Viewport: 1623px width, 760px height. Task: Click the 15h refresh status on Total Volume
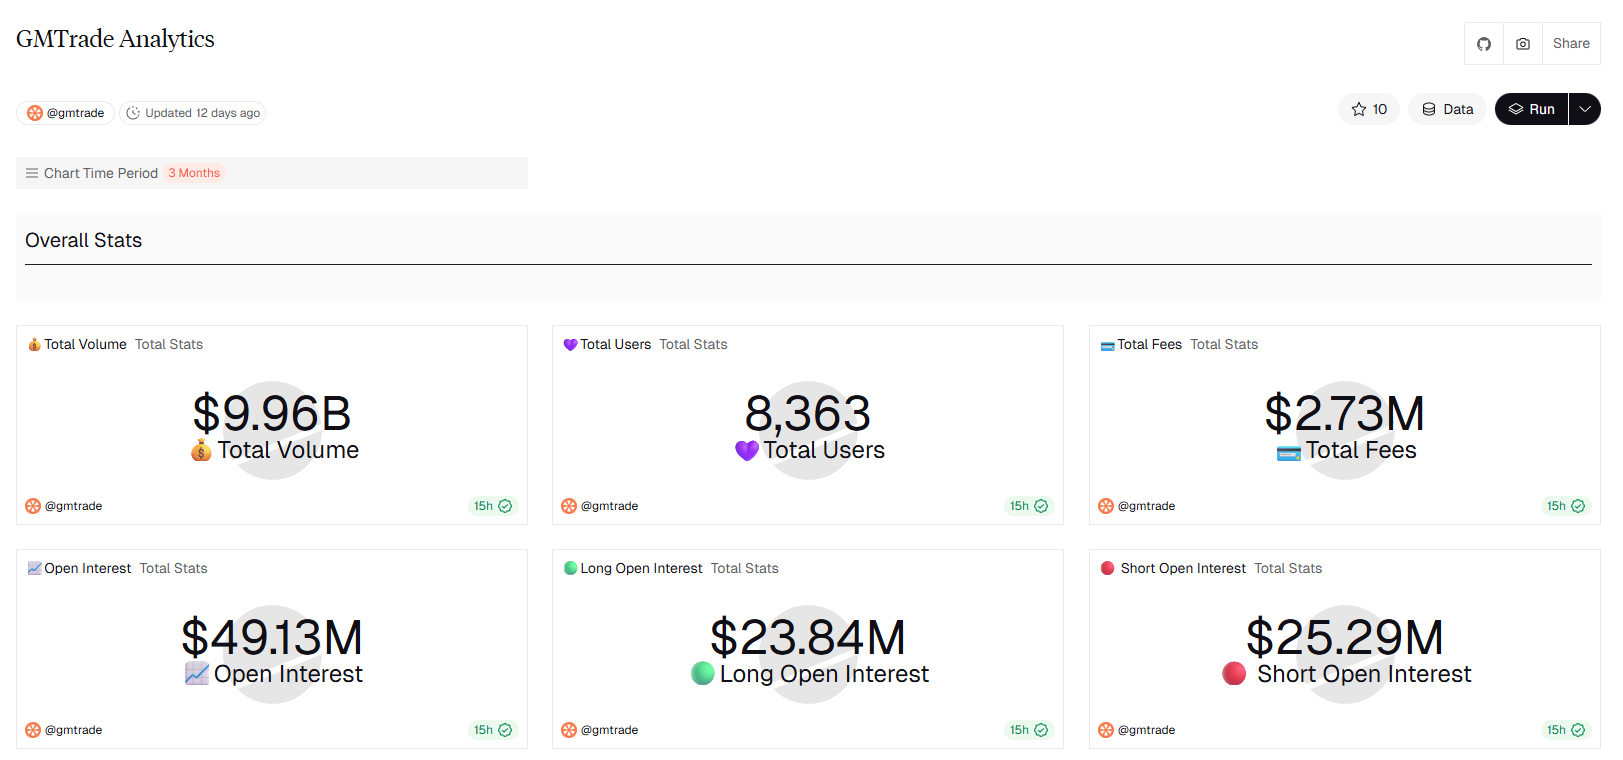click(x=492, y=506)
